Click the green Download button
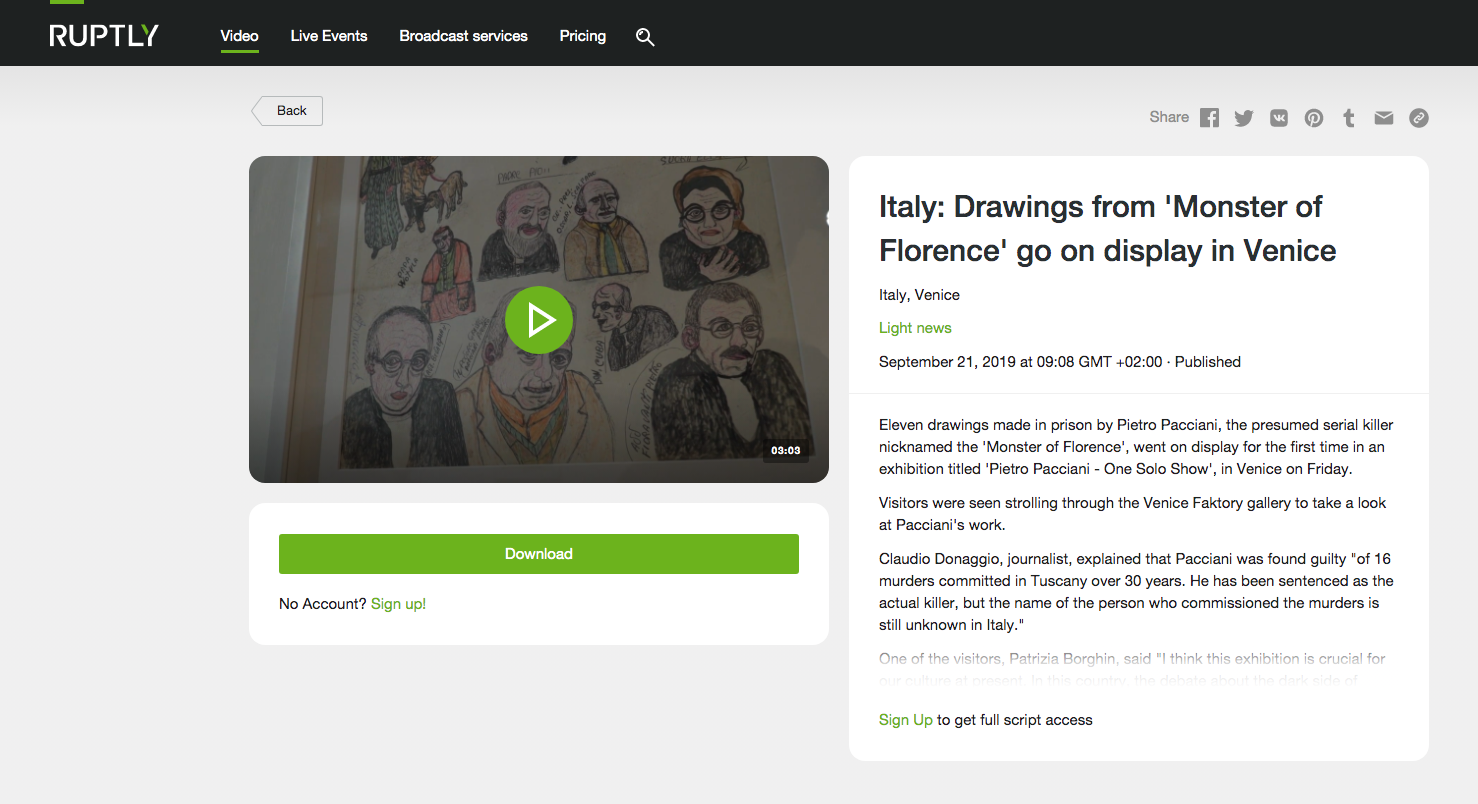Viewport: 1478px width, 804px height. pyautogui.click(x=539, y=554)
